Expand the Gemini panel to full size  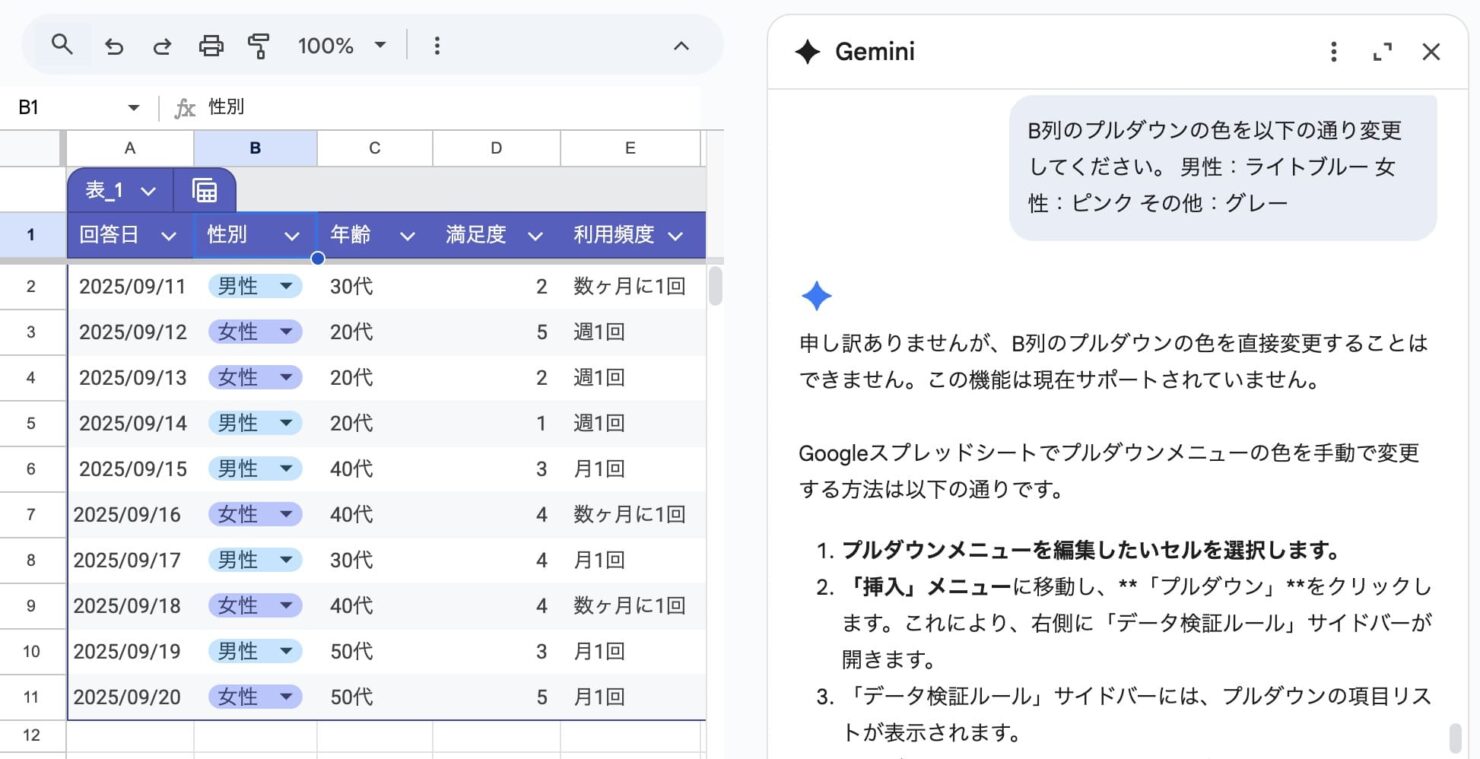point(1383,52)
